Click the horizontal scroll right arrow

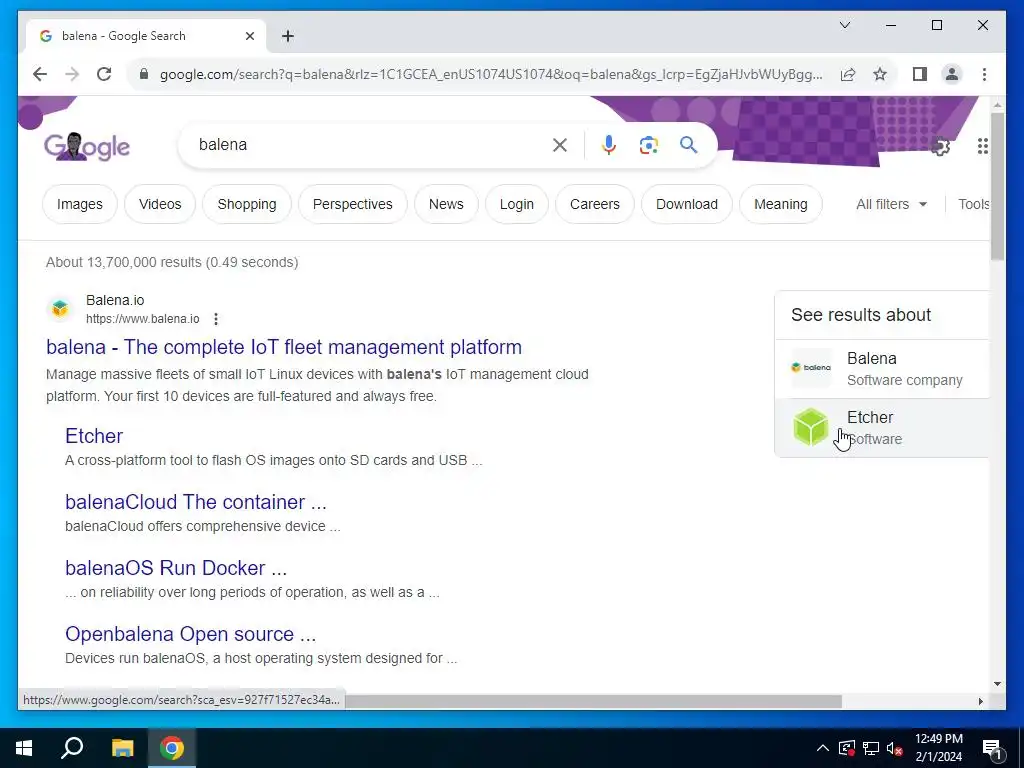(x=980, y=701)
